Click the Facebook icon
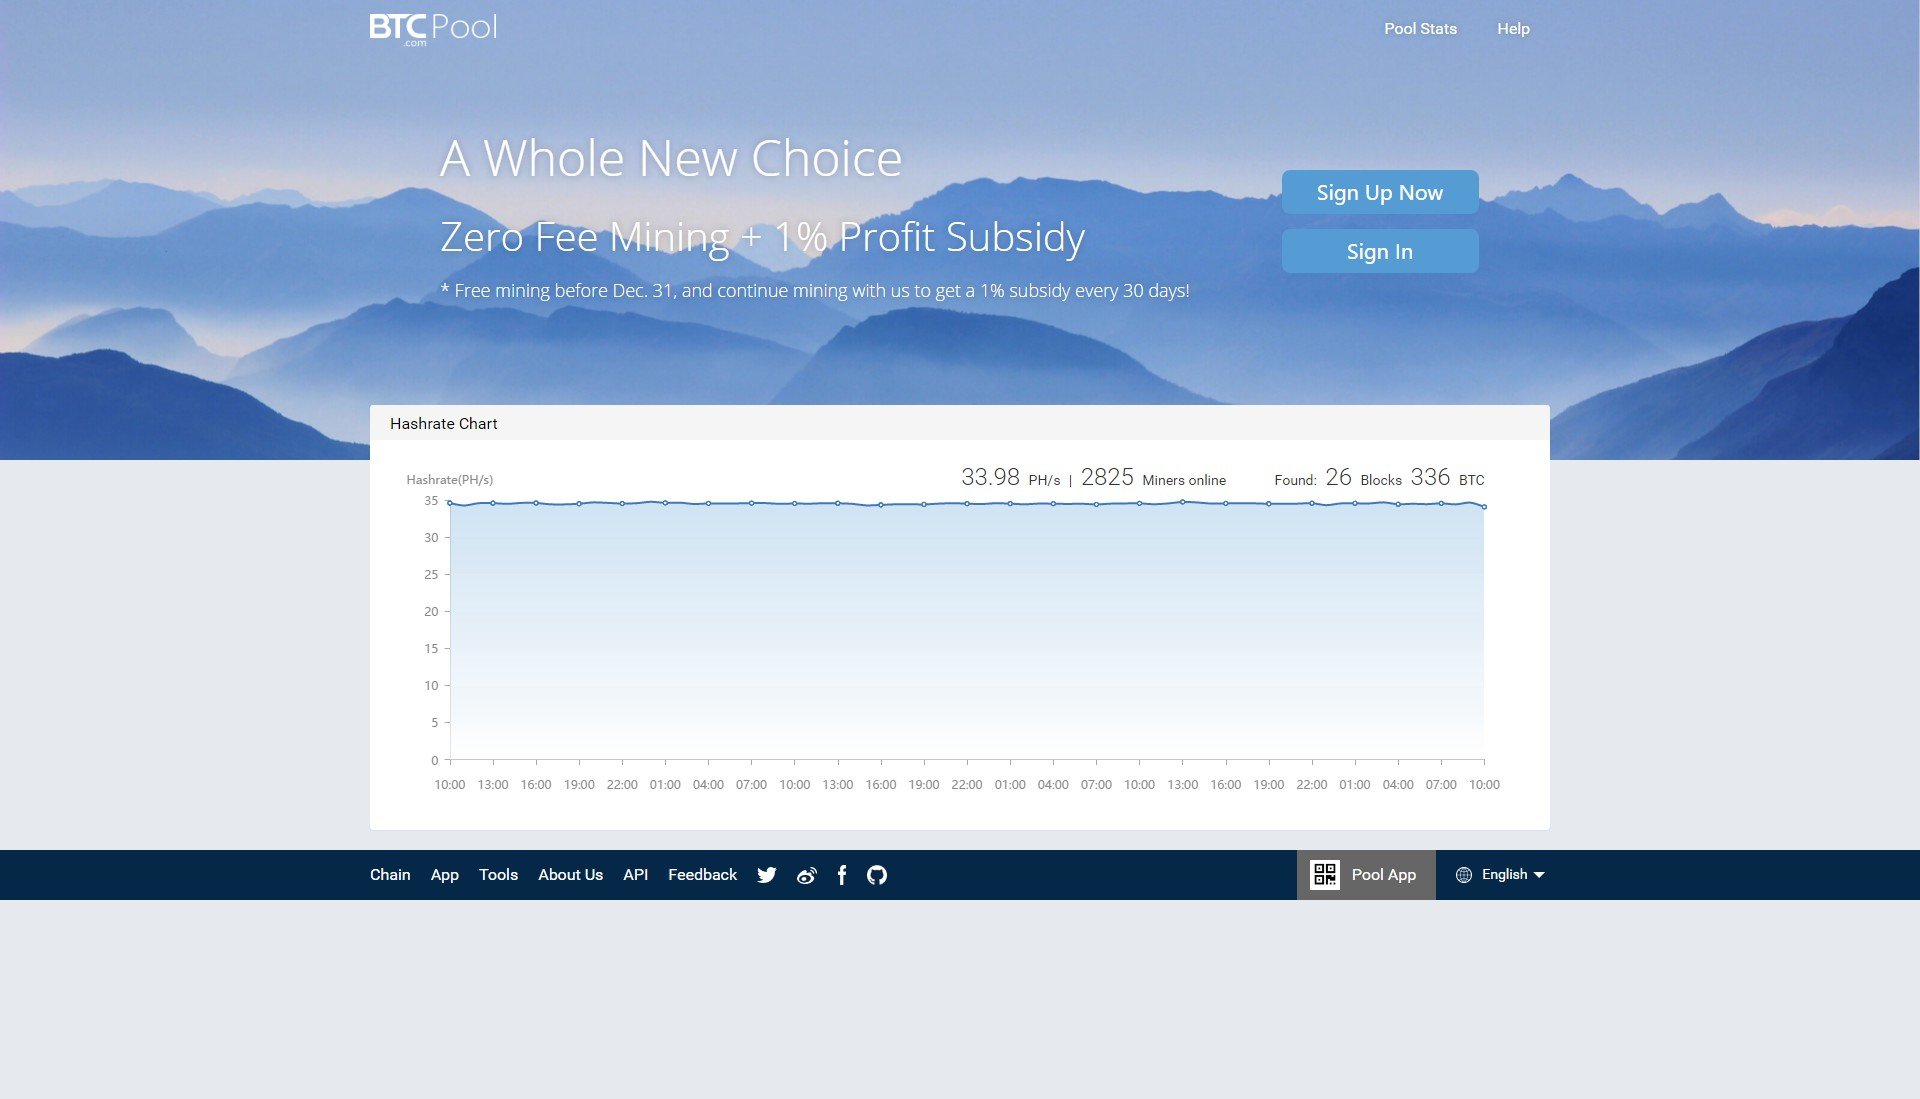The image size is (1920, 1099). (841, 875)
